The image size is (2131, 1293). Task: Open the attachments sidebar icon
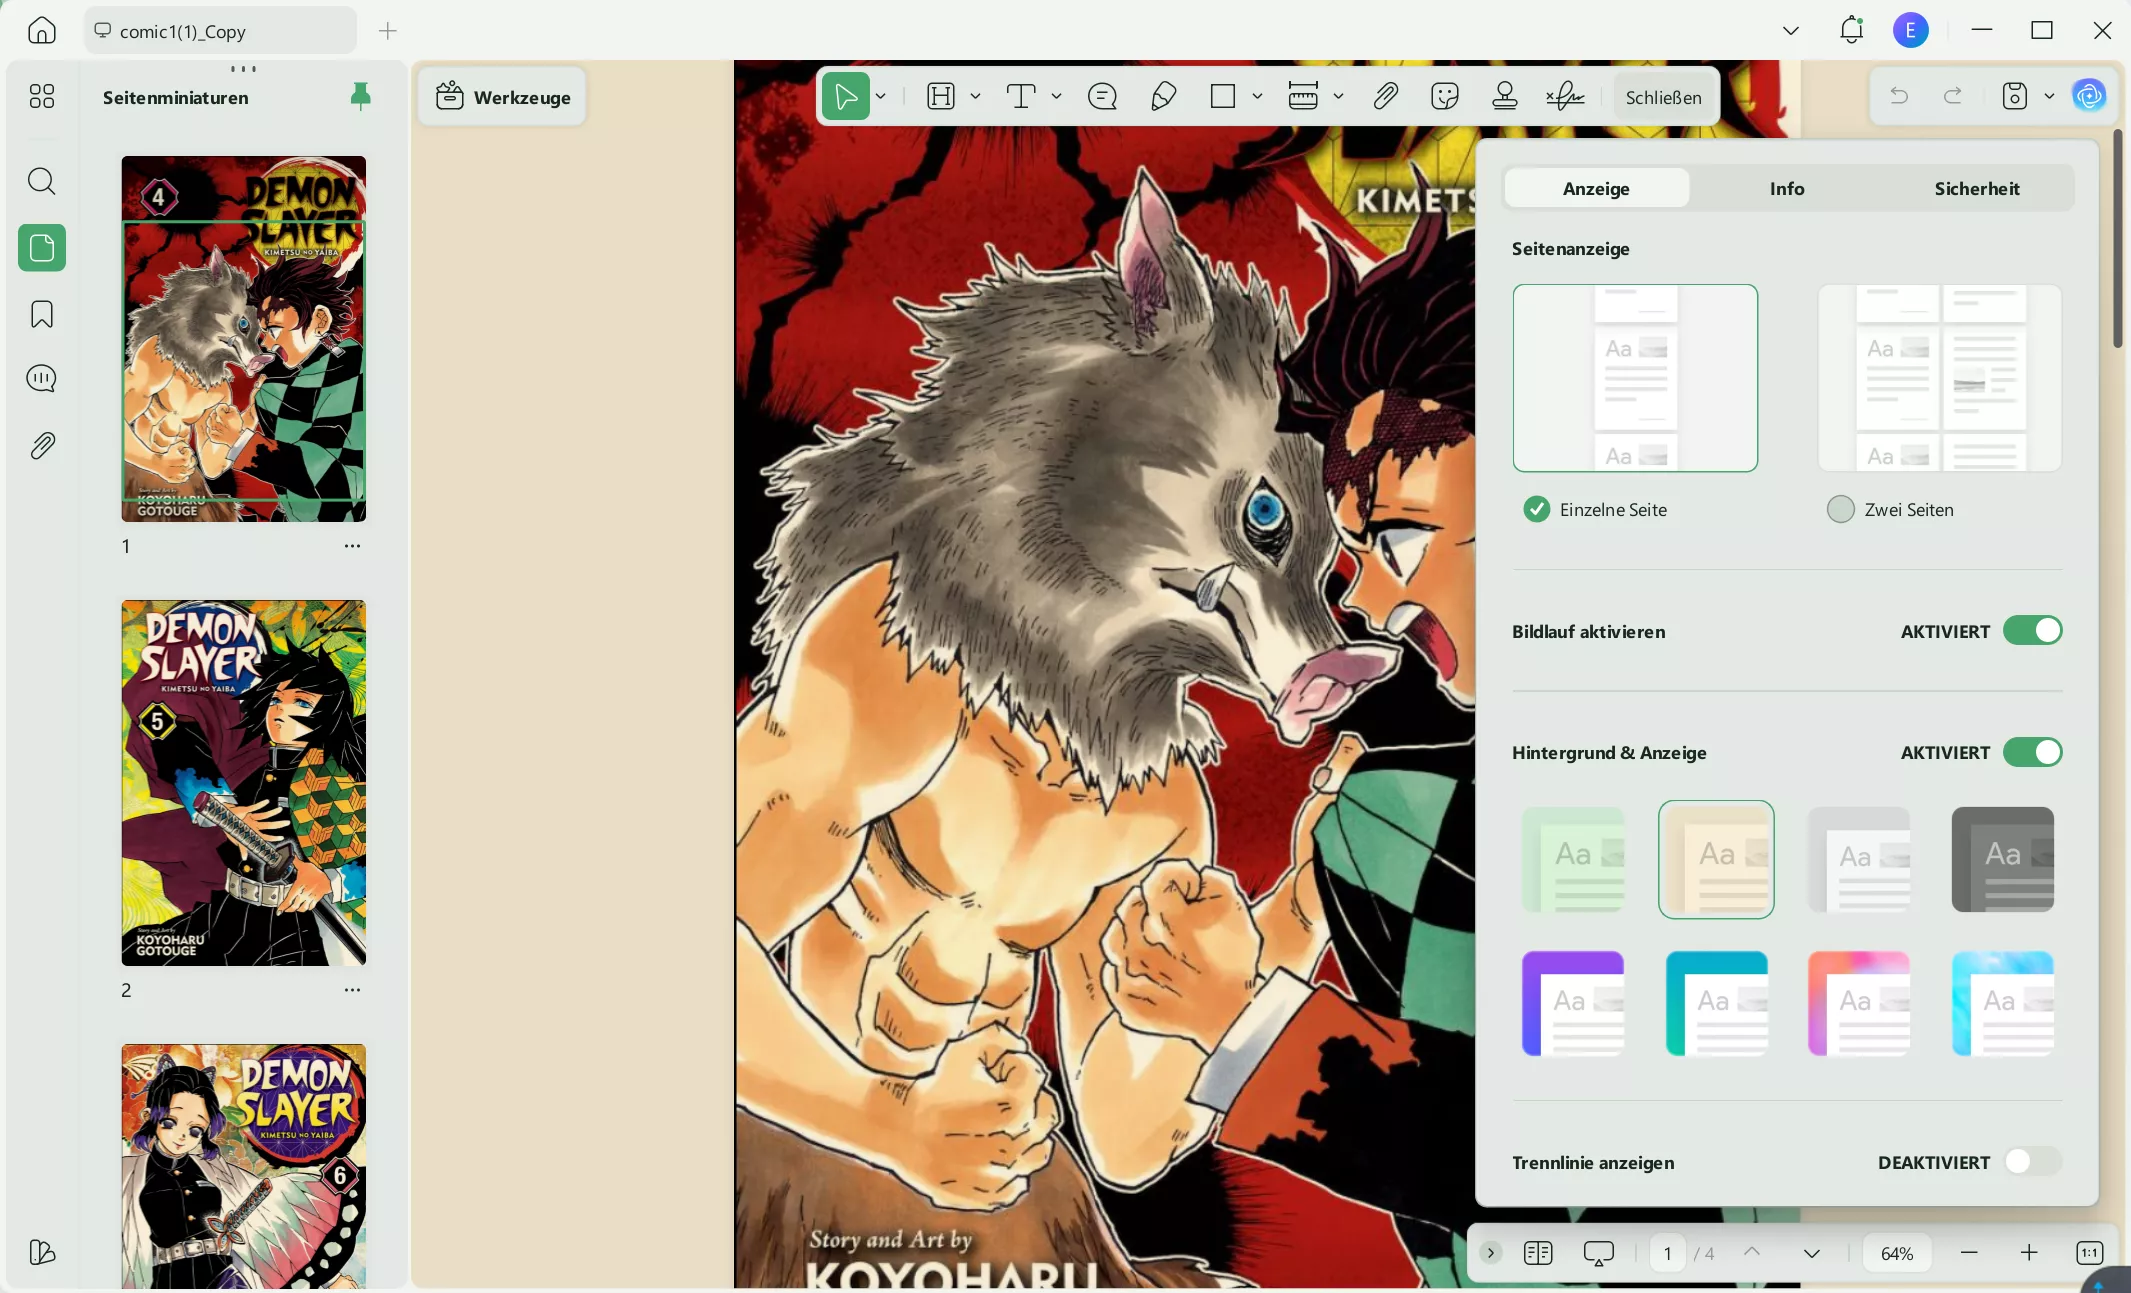tap(42, 446)
